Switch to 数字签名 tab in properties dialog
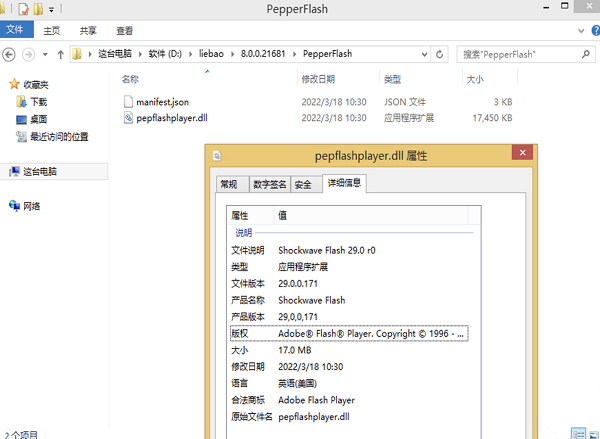The image size is (600, 439). click(x=269, y=184)
